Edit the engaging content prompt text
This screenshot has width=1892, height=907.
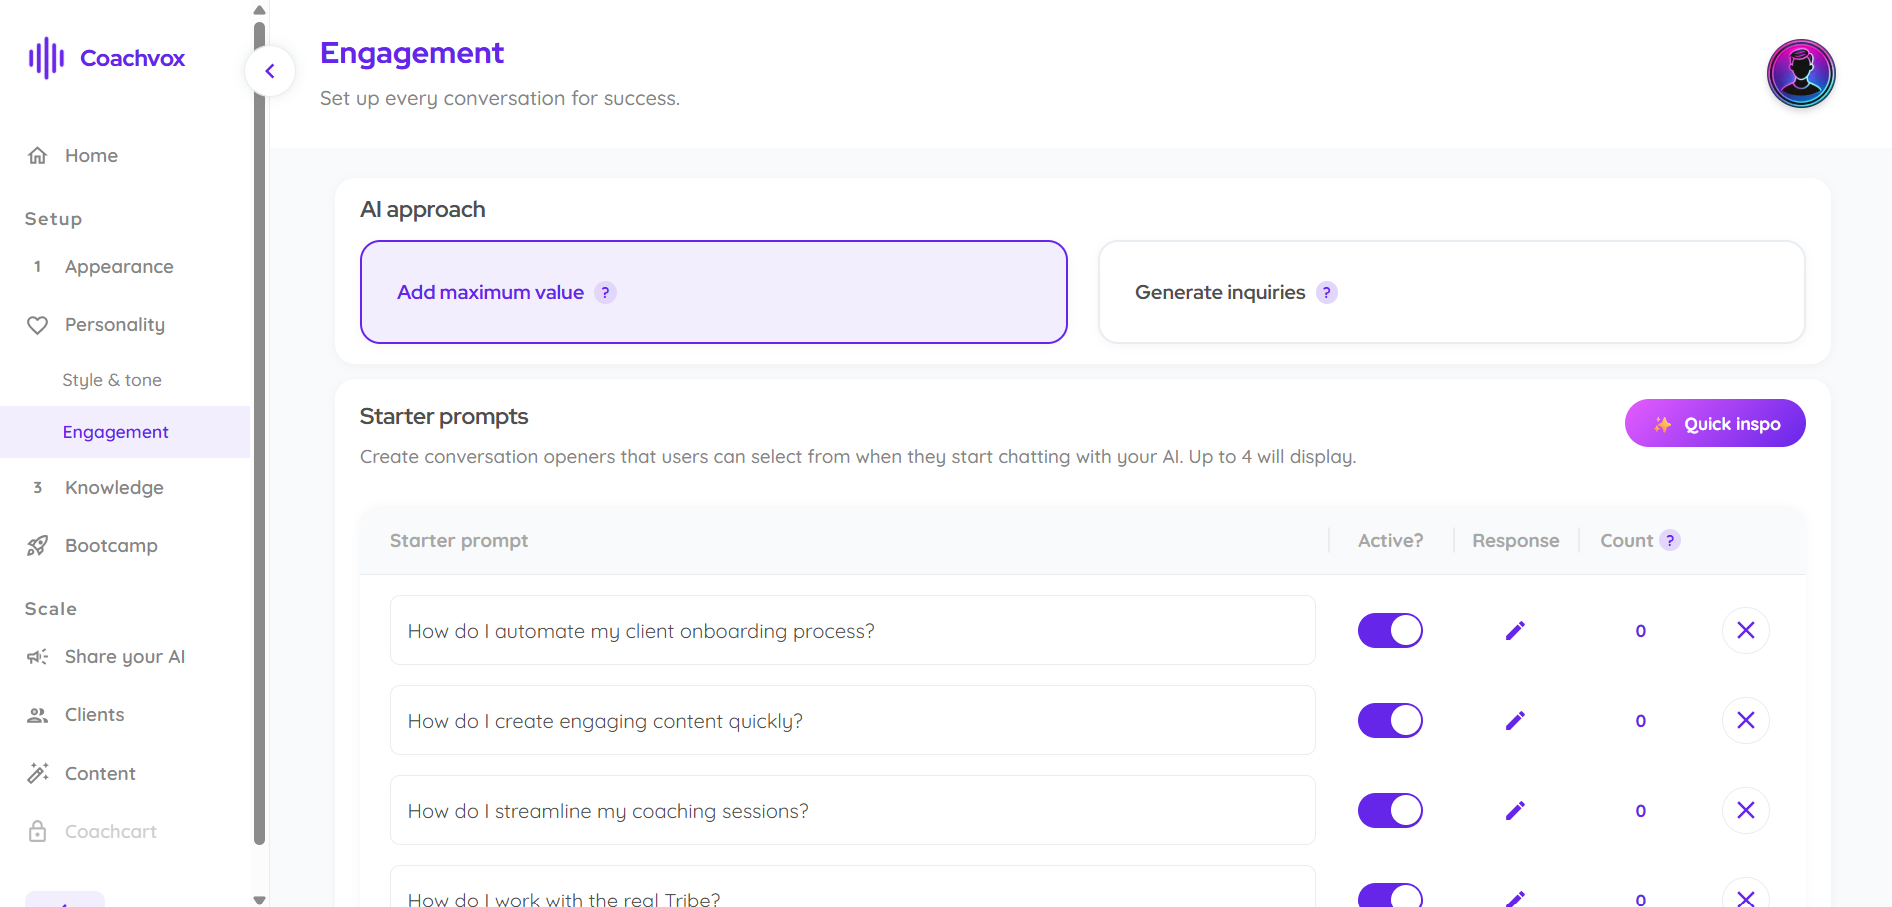point(853,721)
